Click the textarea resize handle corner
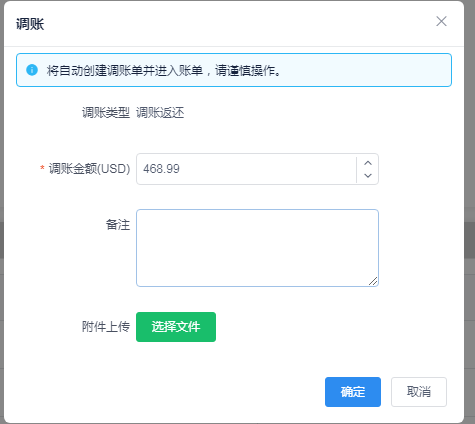475x424 pixels. 373,281
